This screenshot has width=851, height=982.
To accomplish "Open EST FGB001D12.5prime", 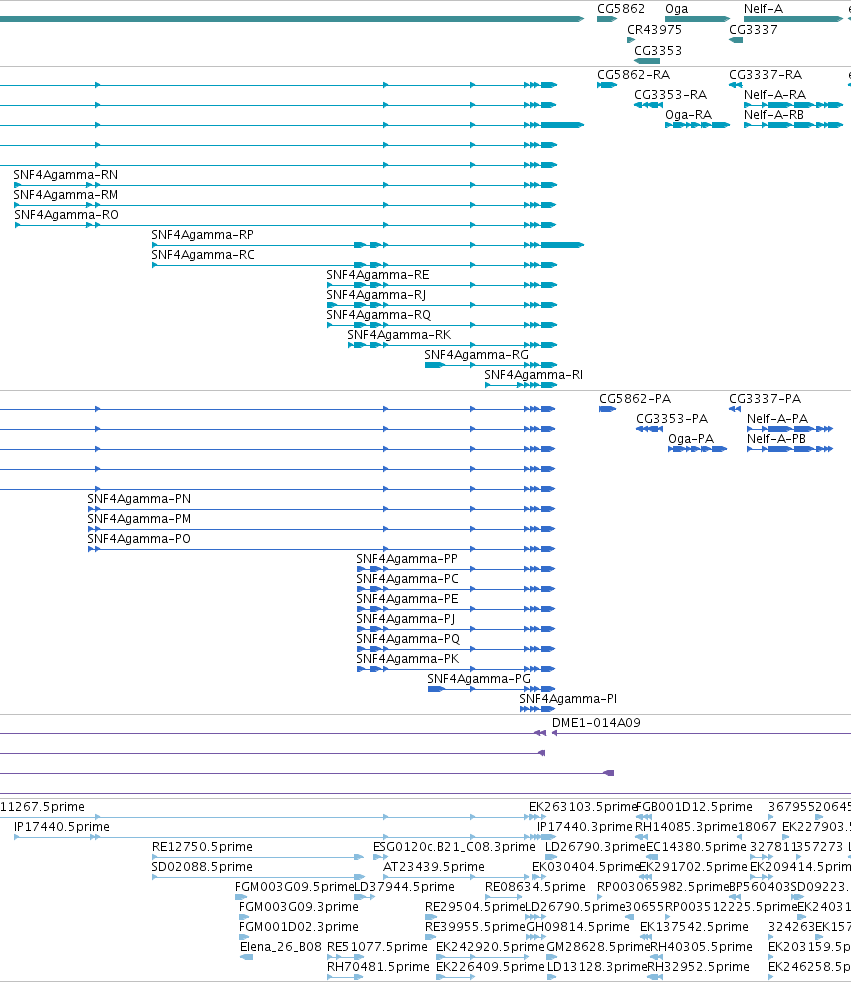I will coord(694,807).
